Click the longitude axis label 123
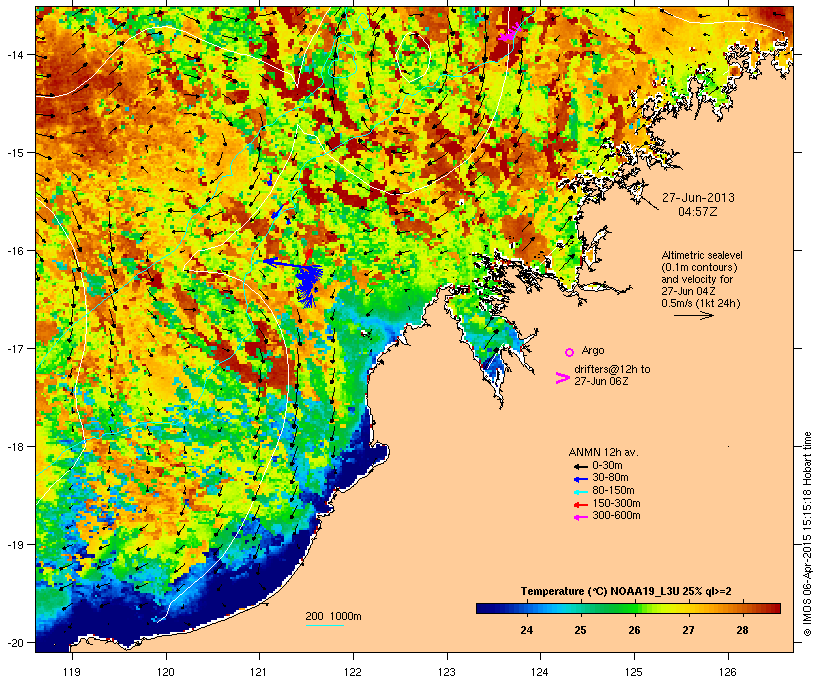820x680 pixels. (447, 672)
